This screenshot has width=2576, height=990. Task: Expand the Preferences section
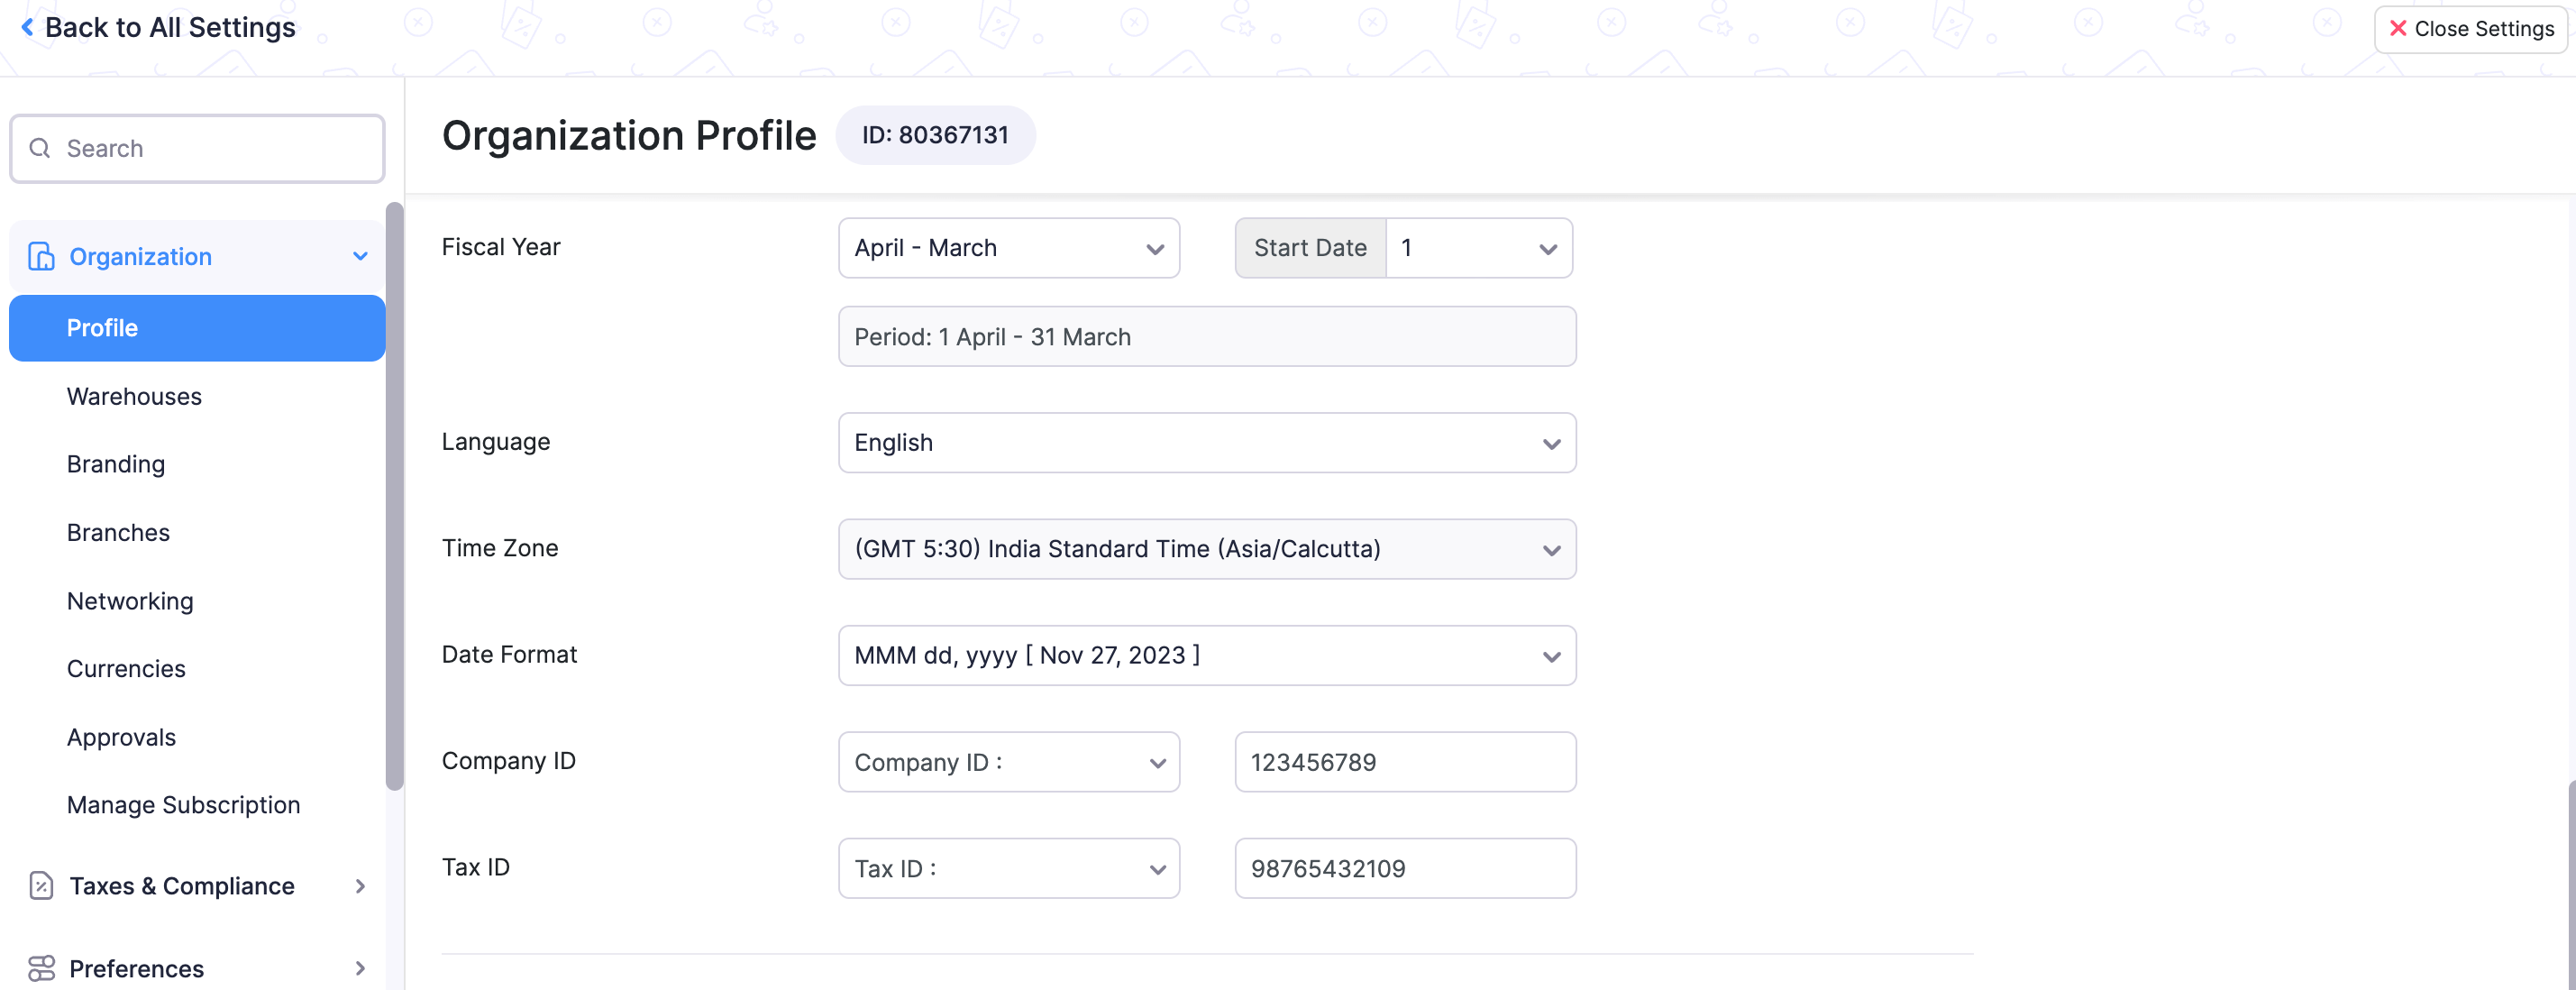pos(358,967)
